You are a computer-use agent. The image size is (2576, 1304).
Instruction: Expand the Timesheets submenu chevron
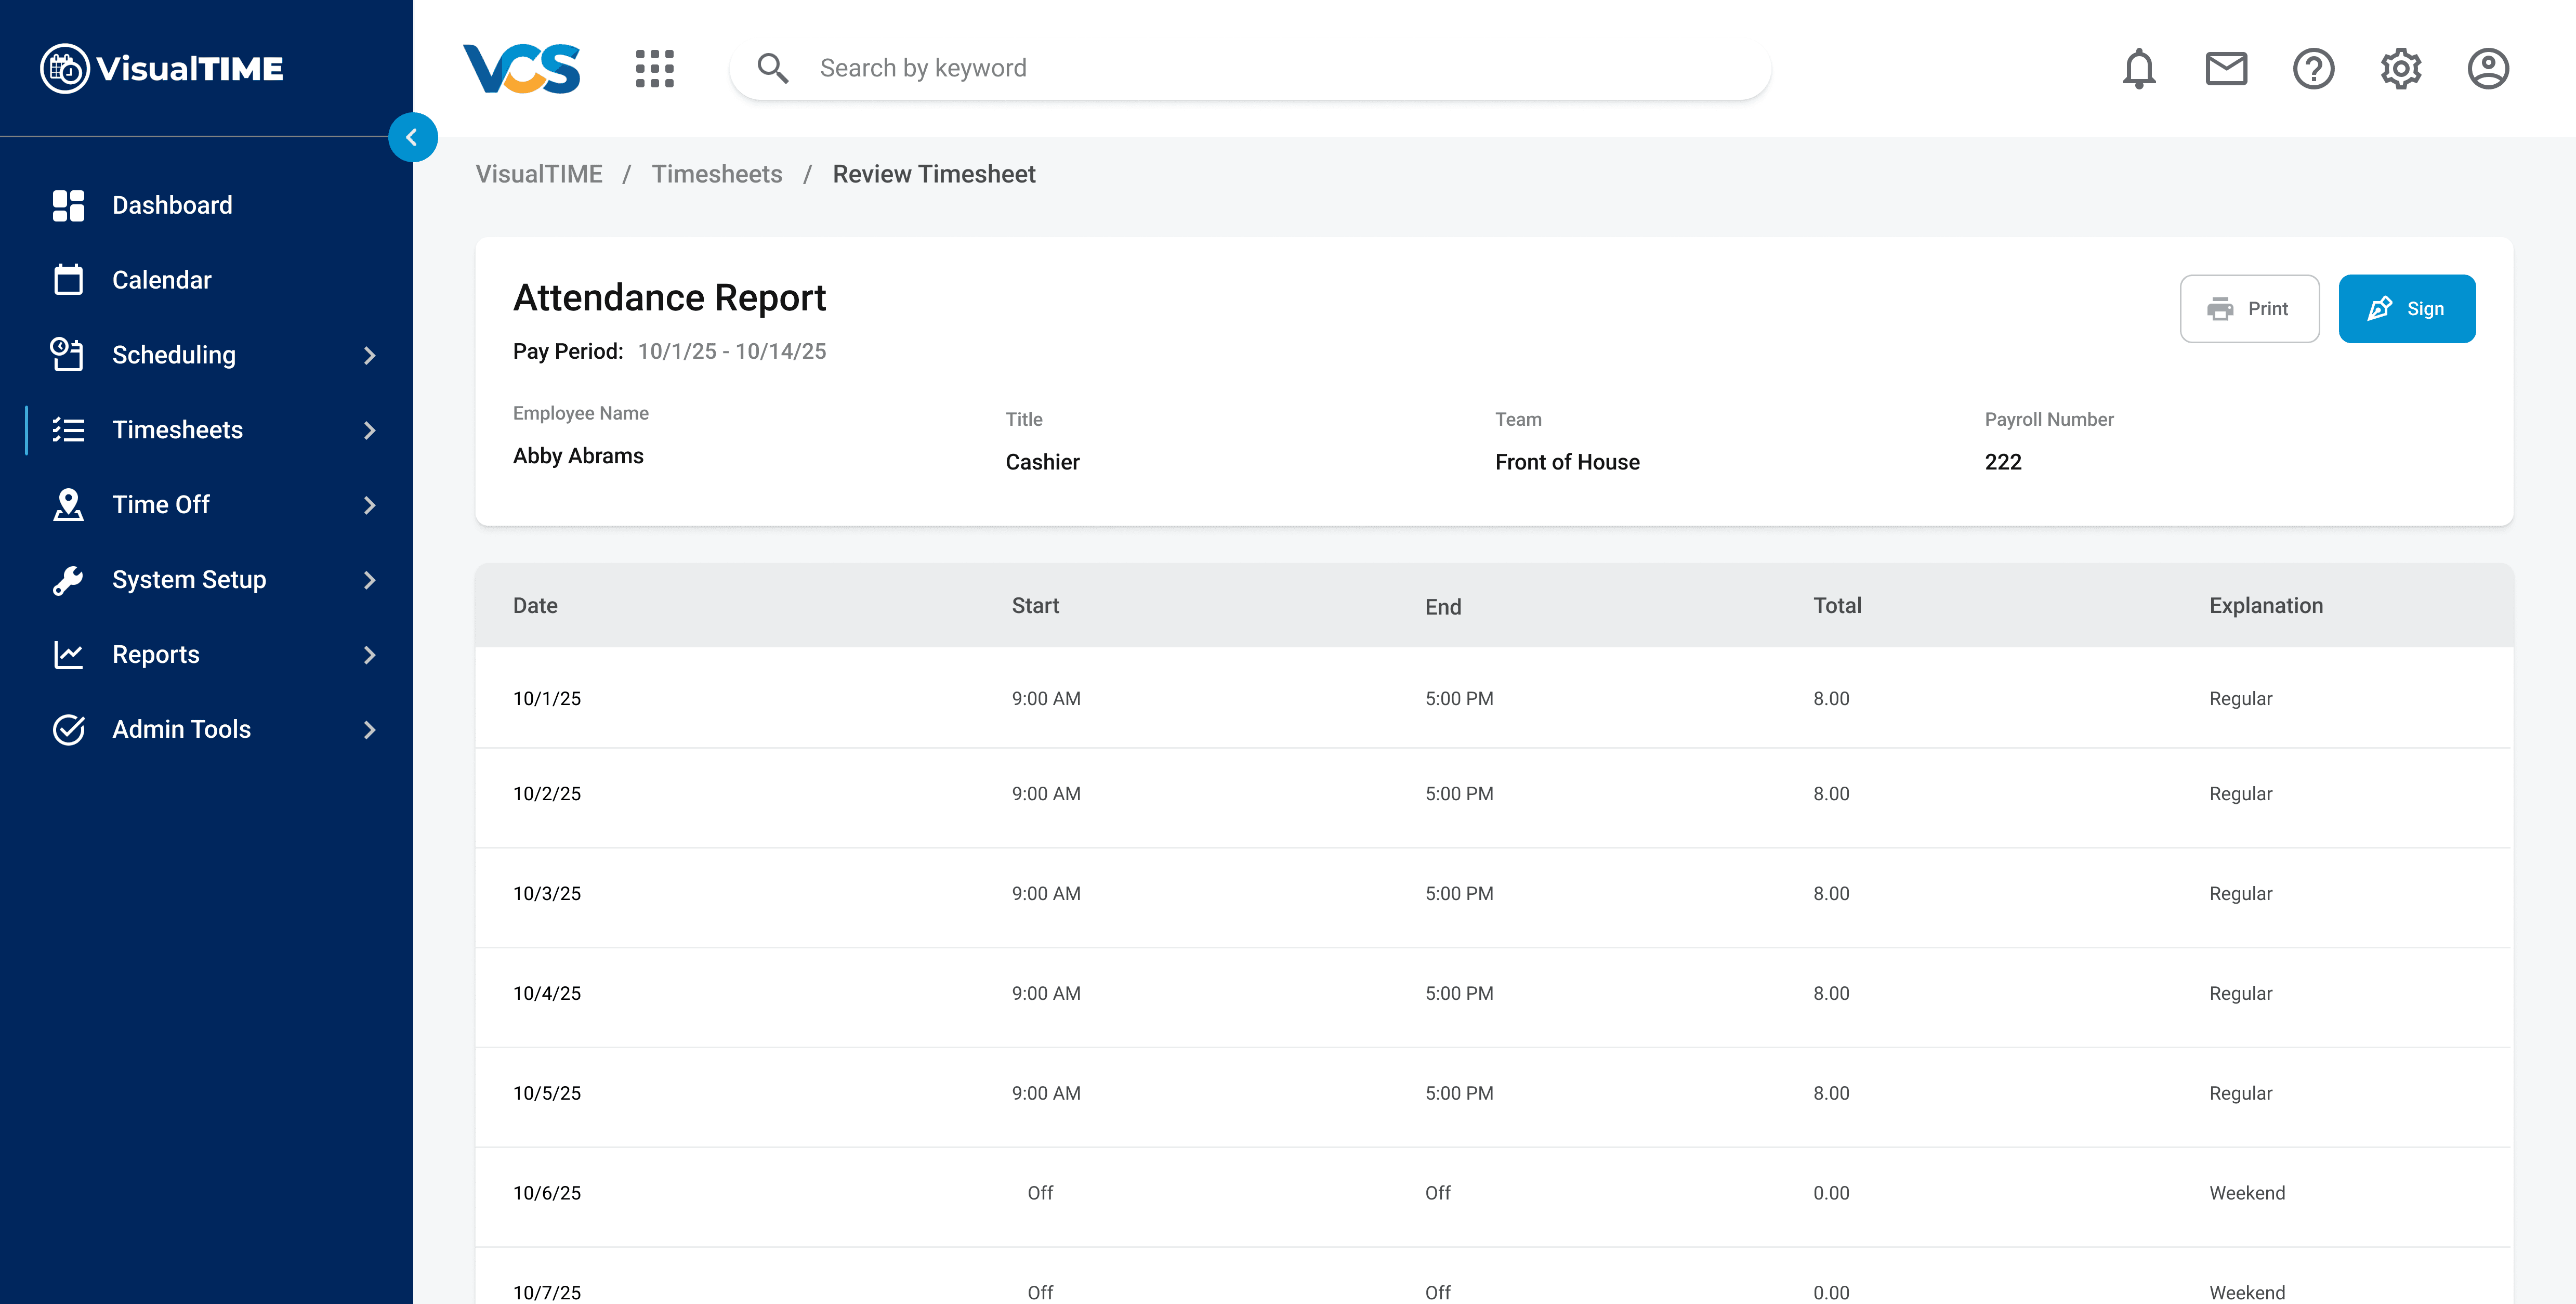click(370, 430)
